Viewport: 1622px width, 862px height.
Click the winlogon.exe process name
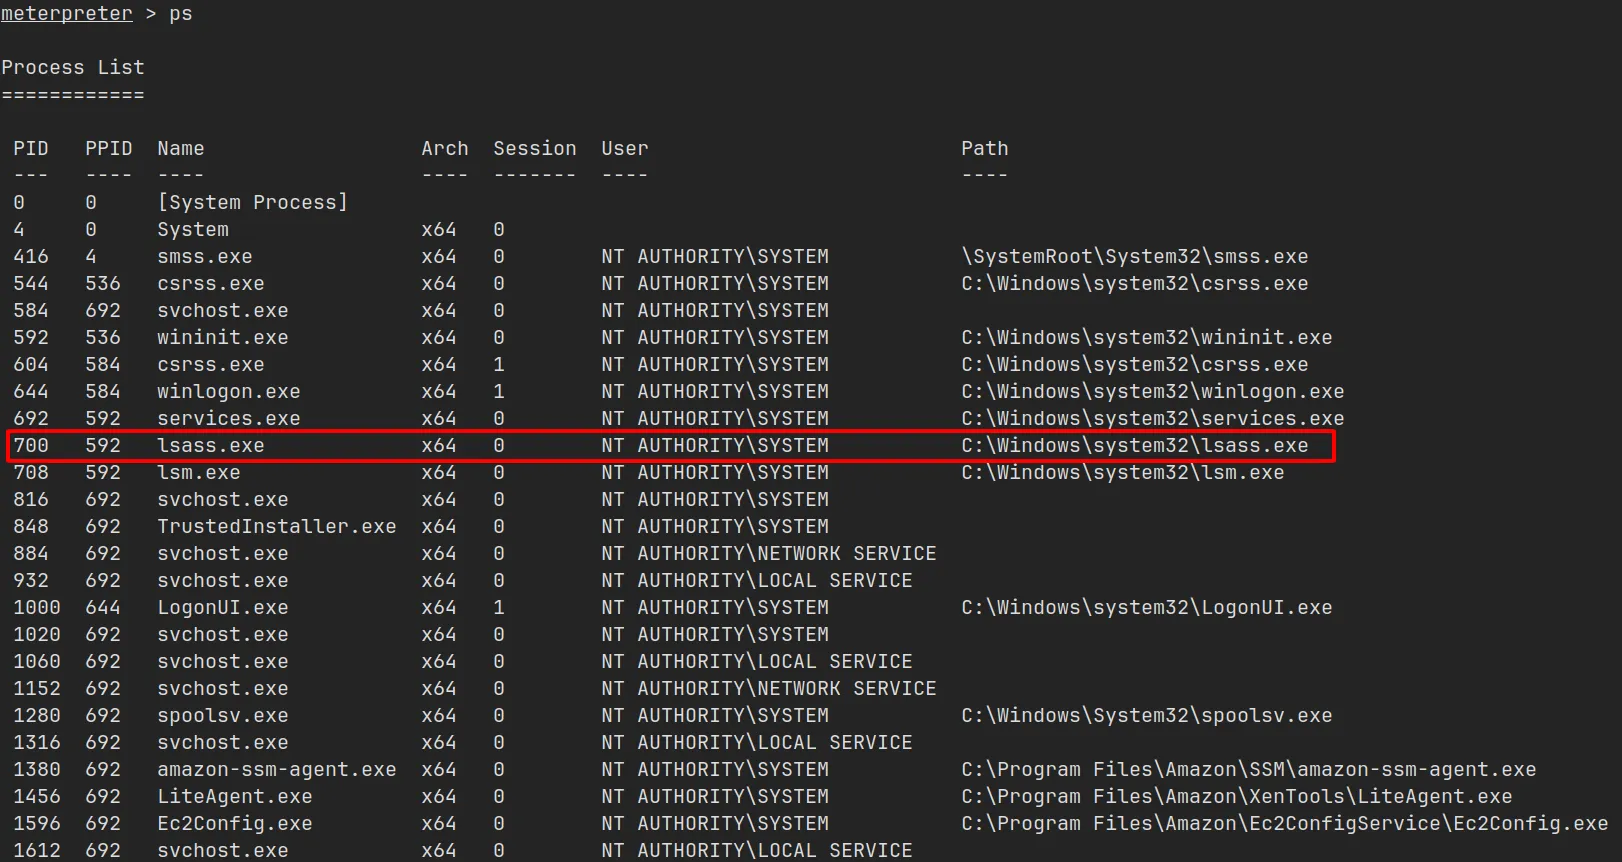[228, 392]
